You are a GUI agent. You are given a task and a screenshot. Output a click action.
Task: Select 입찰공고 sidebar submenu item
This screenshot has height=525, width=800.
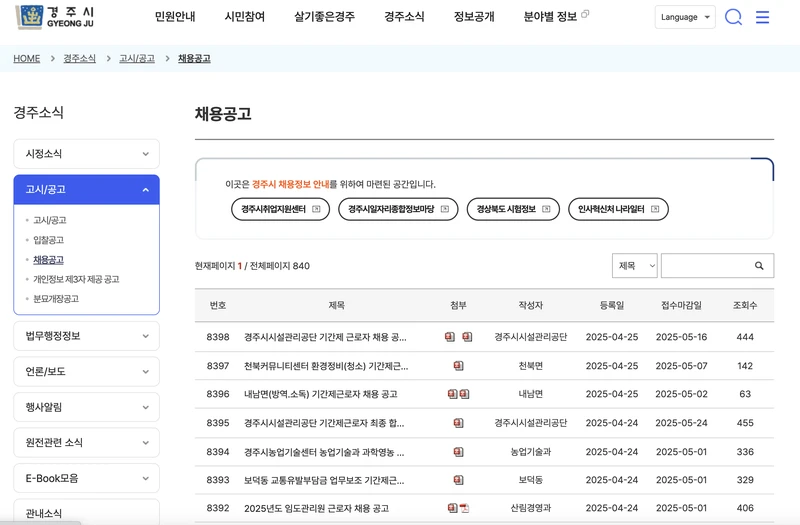coord(48,240)
